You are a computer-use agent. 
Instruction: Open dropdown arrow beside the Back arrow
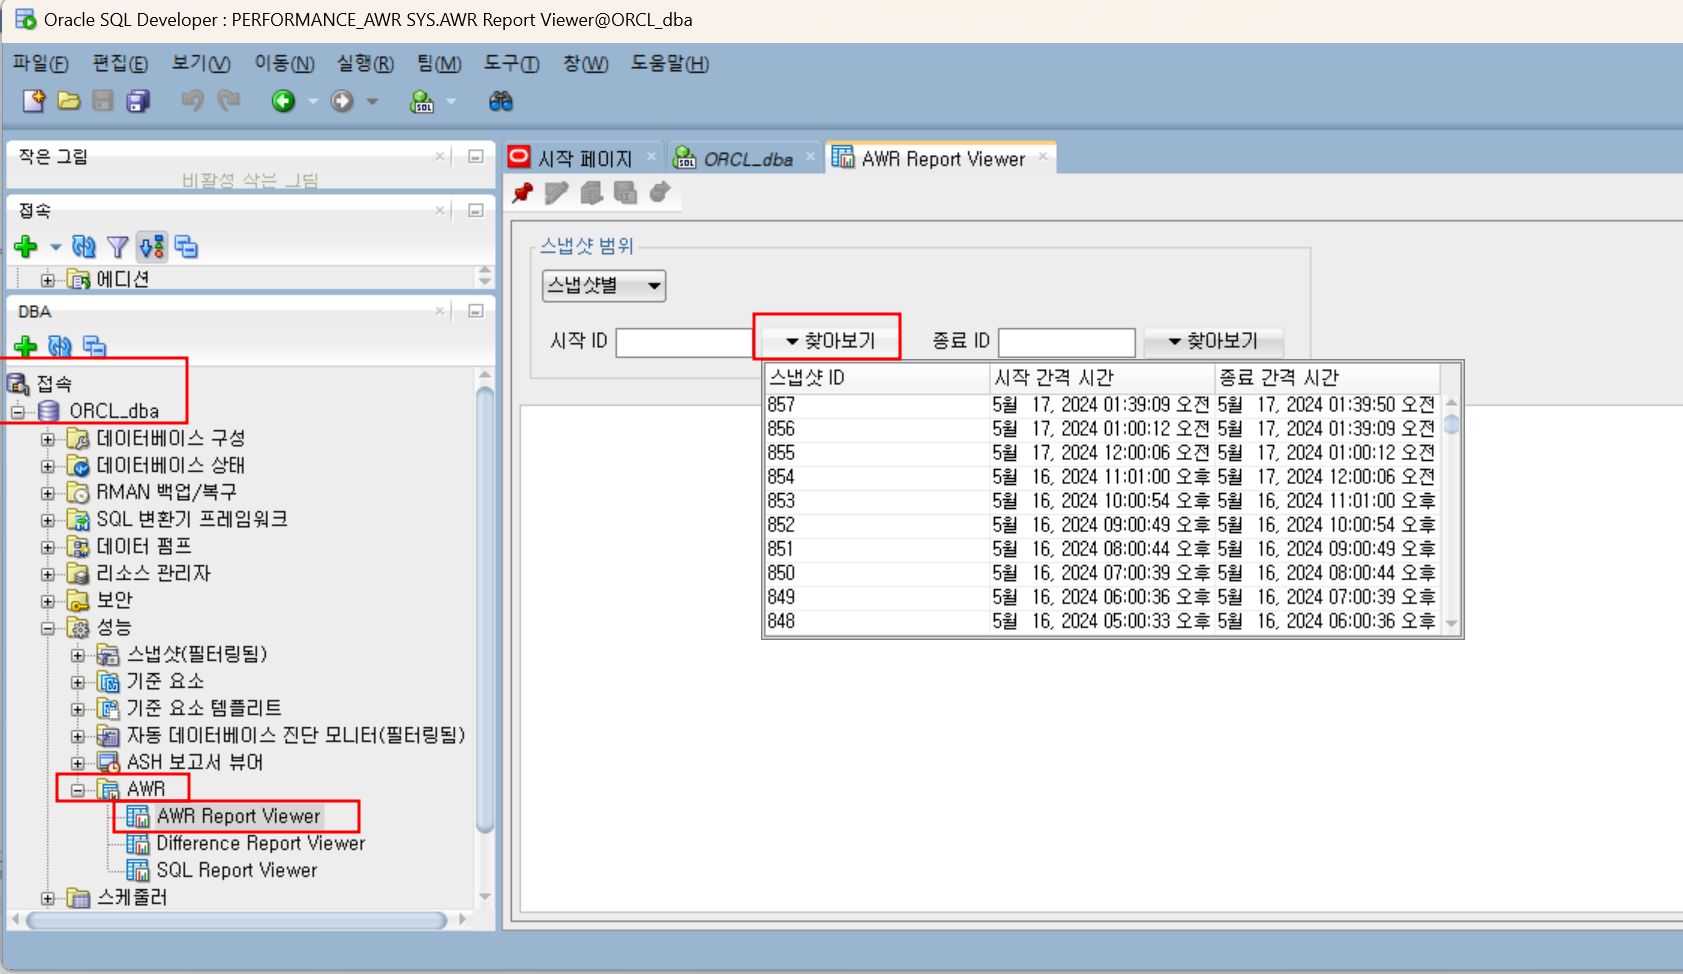pos(313,101)
